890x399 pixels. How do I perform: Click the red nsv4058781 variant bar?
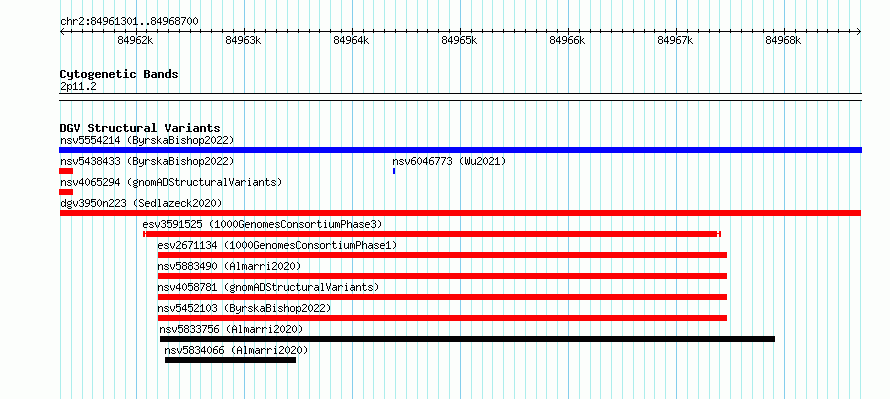442,297
